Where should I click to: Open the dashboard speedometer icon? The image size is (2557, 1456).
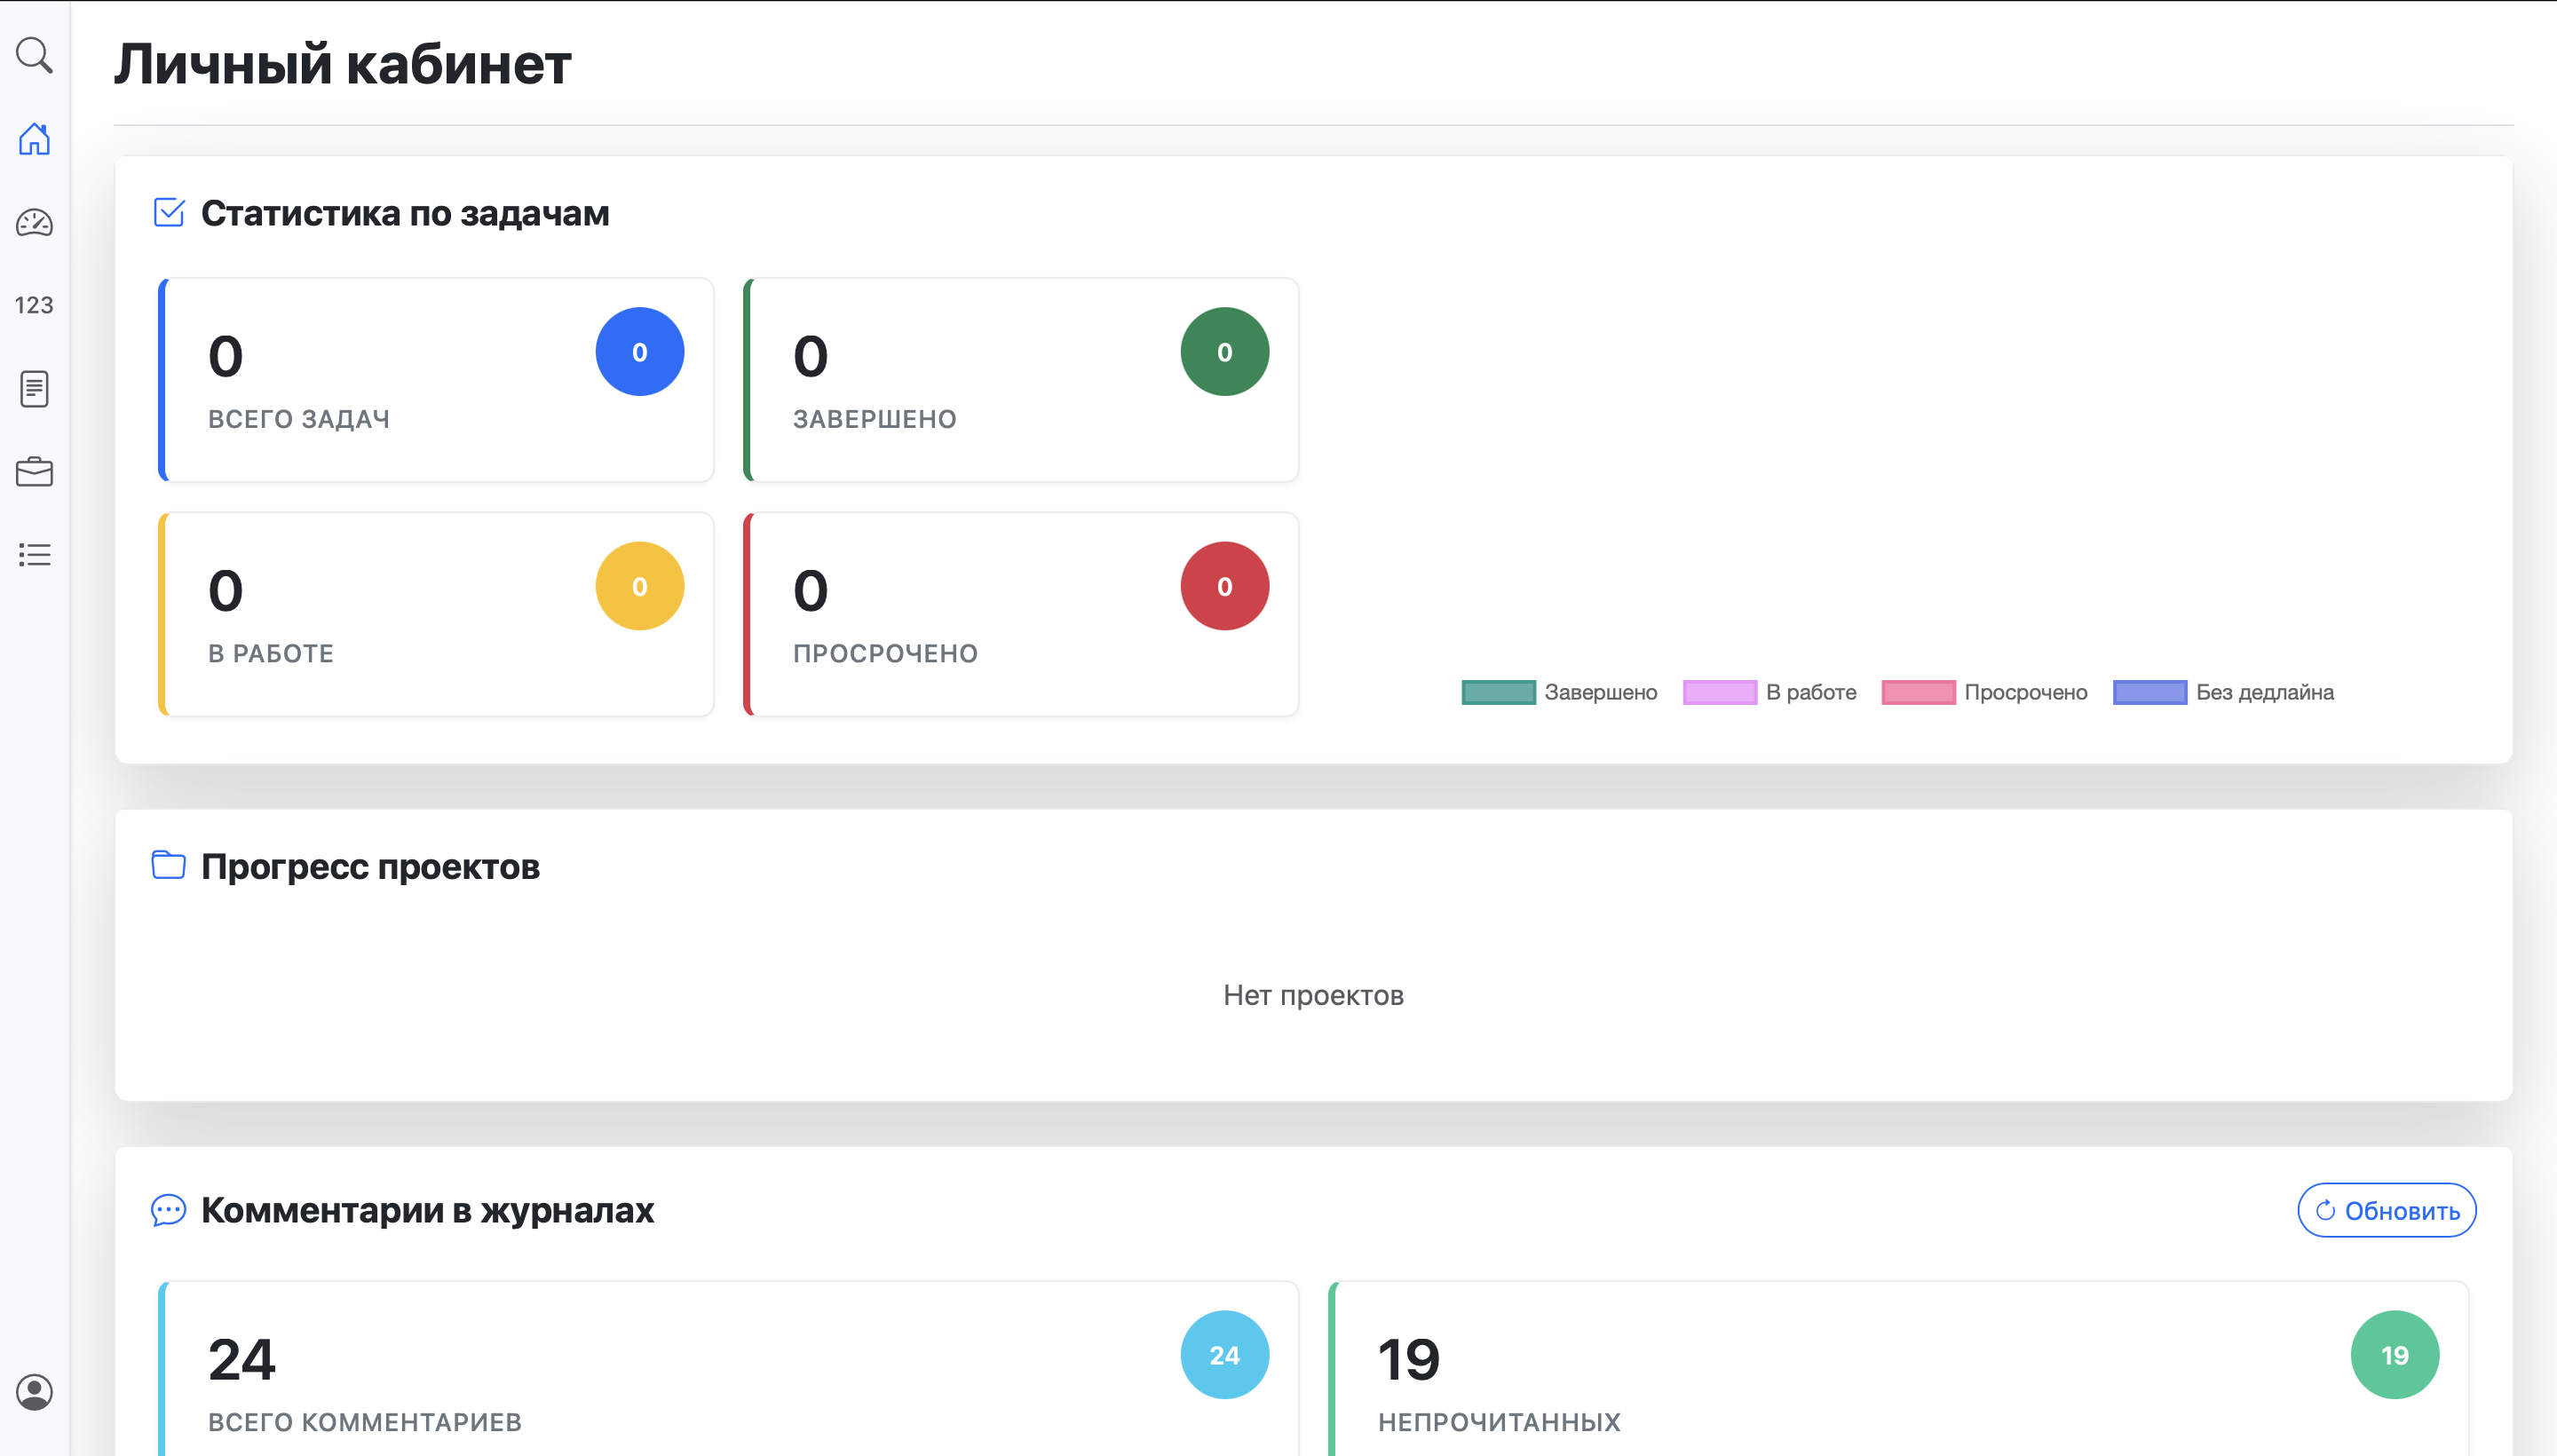[x=34, y=222]
